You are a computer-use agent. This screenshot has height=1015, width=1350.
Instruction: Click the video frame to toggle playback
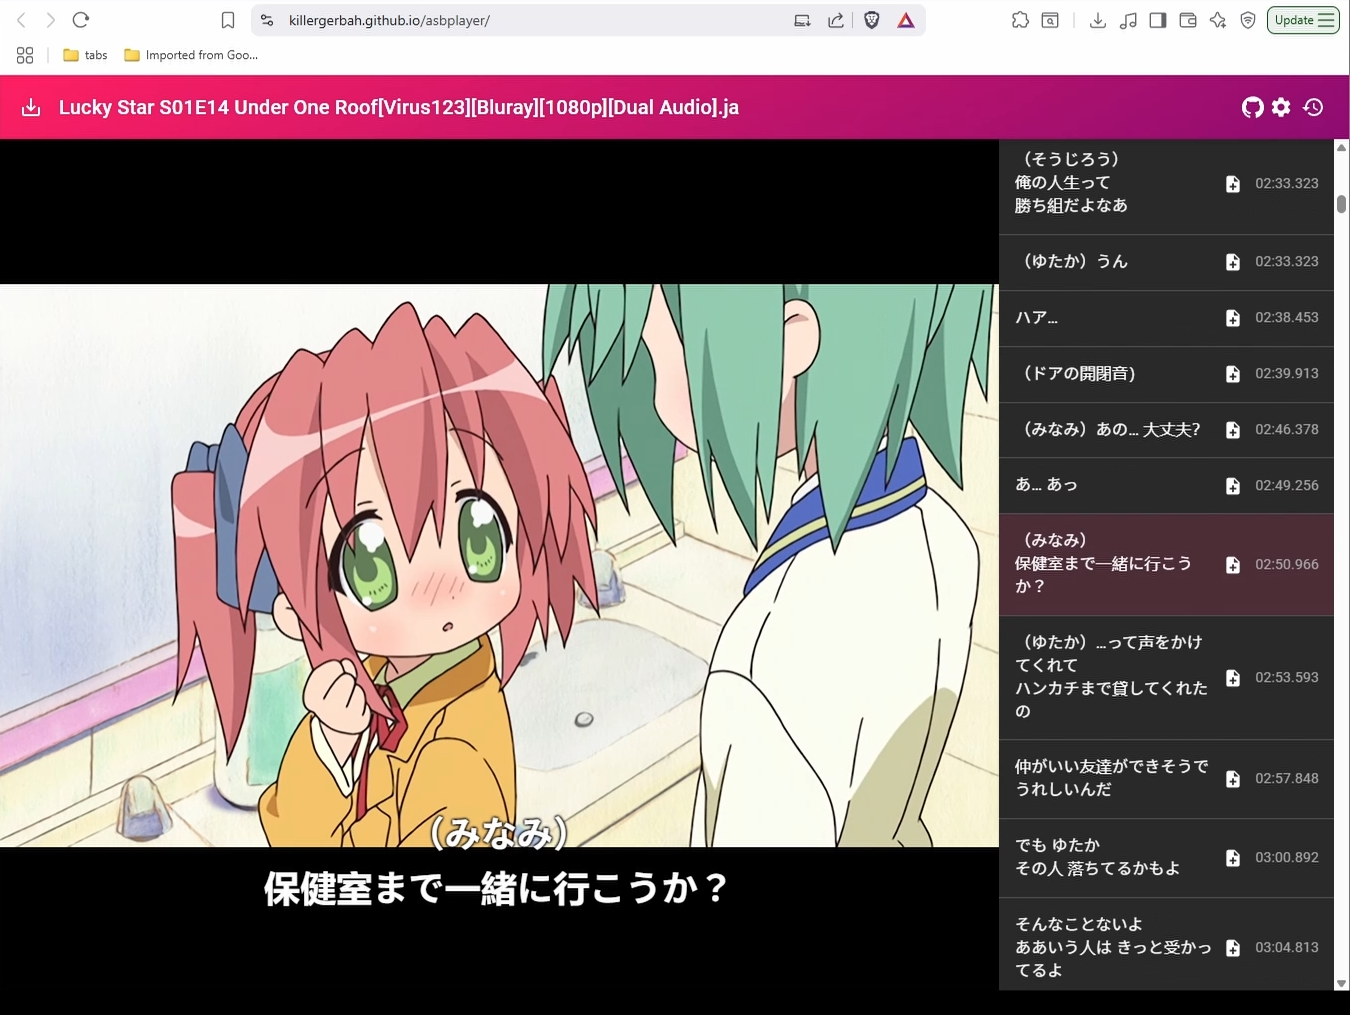[499, 565]
